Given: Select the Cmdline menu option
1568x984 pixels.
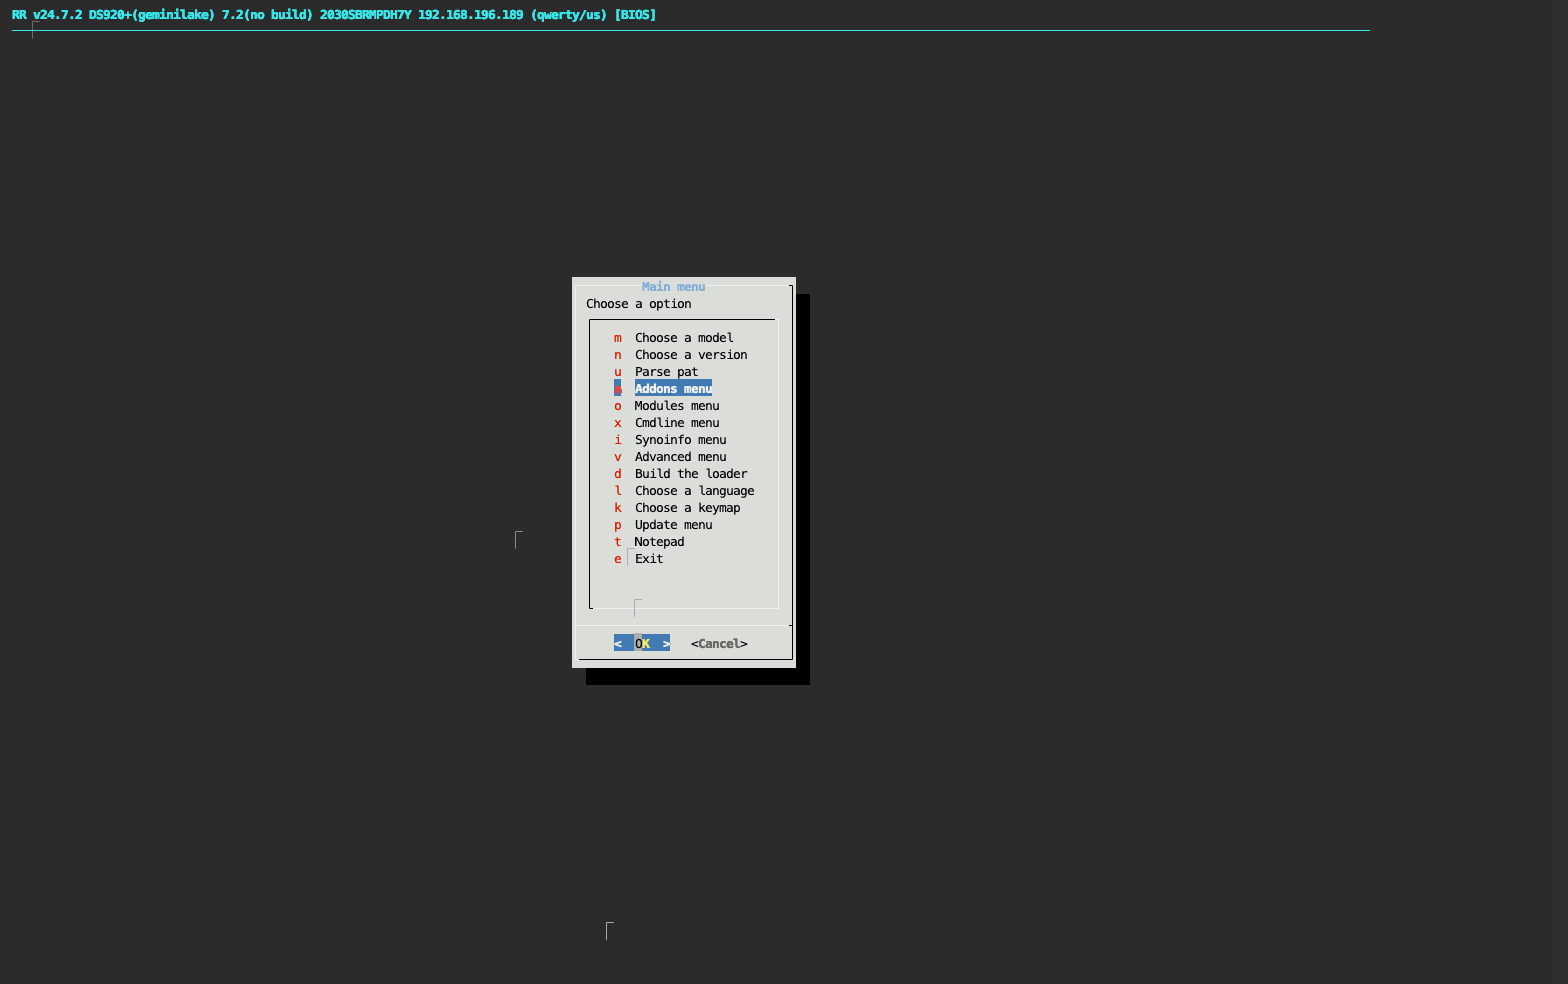Looking at the screenshot, I should coord(676,423).
